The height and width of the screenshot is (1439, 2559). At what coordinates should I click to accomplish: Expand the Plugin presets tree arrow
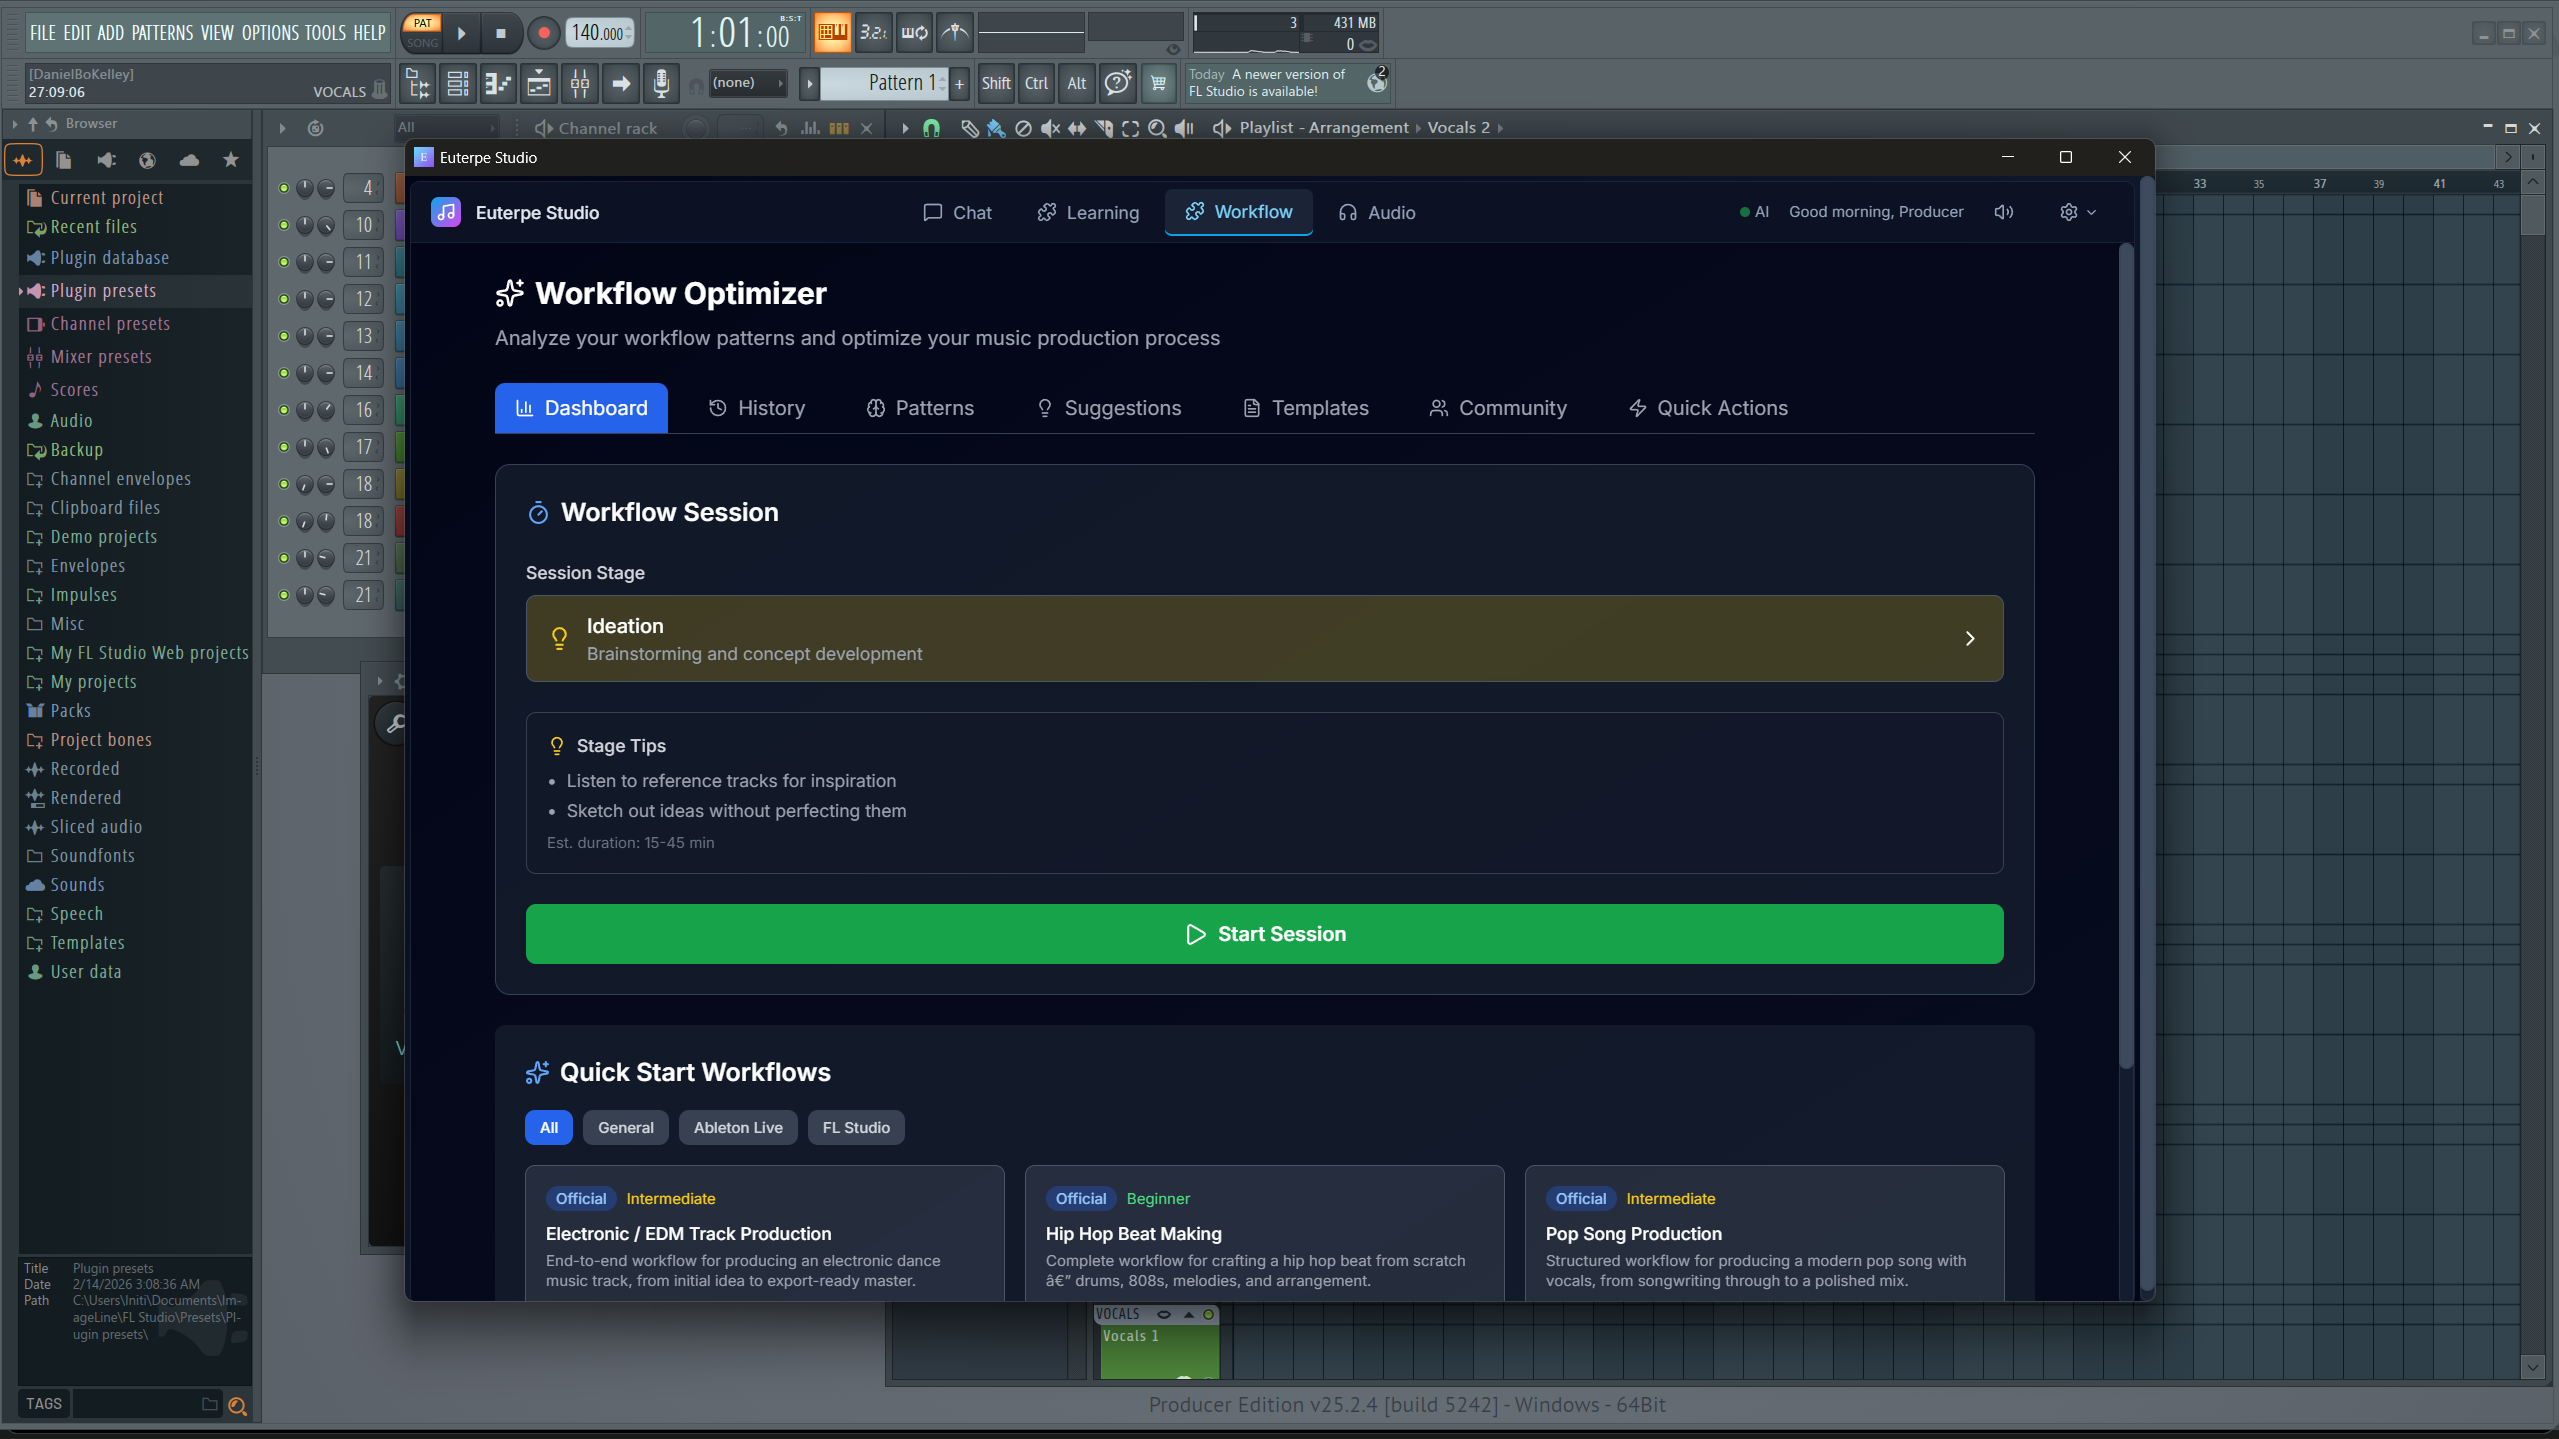[x=21, y=291]
